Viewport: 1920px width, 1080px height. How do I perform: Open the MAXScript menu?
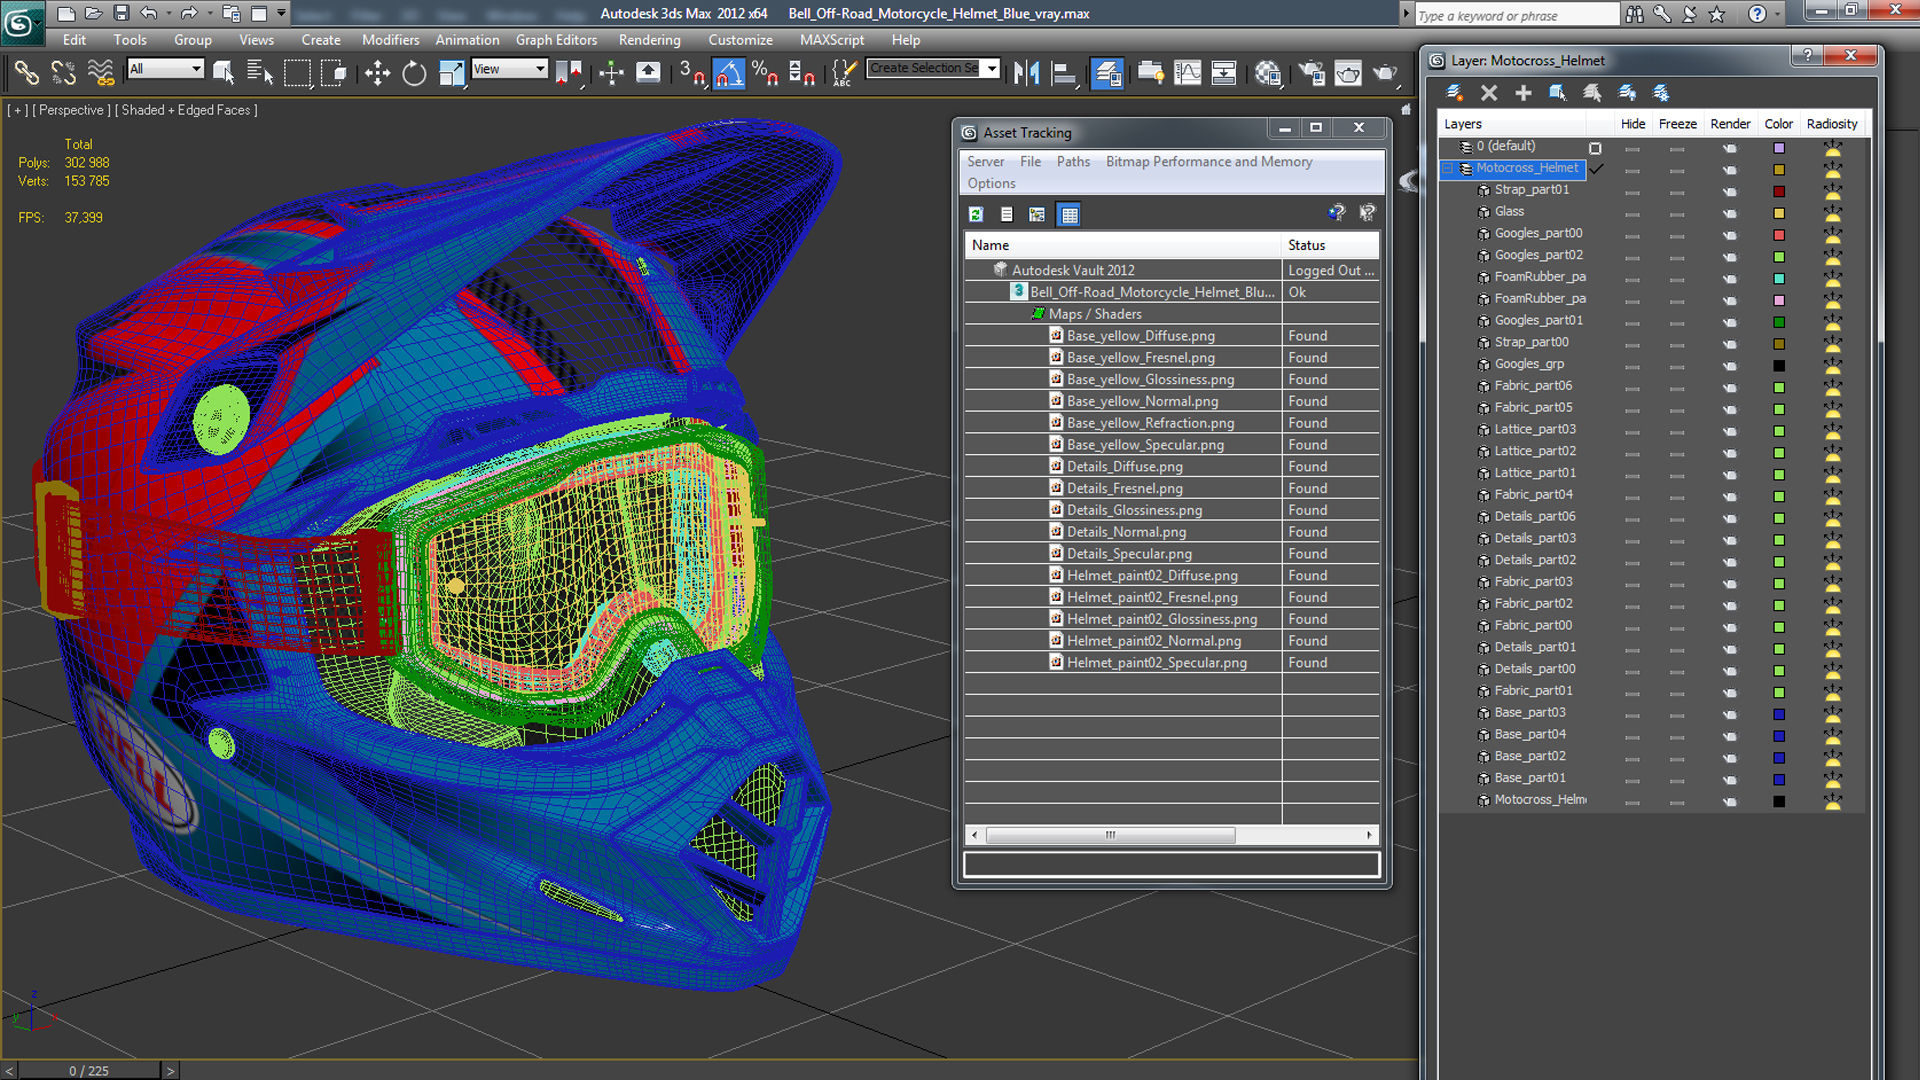coord(831,40)
